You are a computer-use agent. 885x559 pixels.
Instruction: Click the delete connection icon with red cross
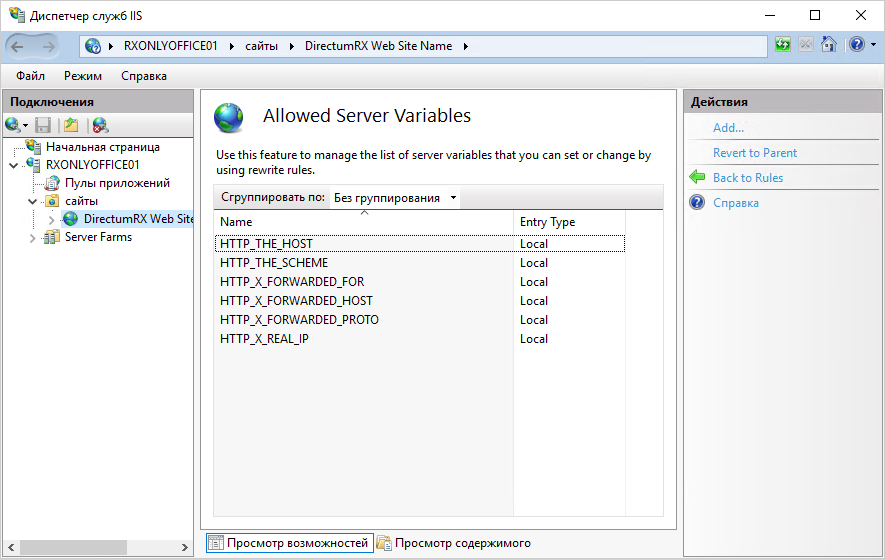(99, 125)
